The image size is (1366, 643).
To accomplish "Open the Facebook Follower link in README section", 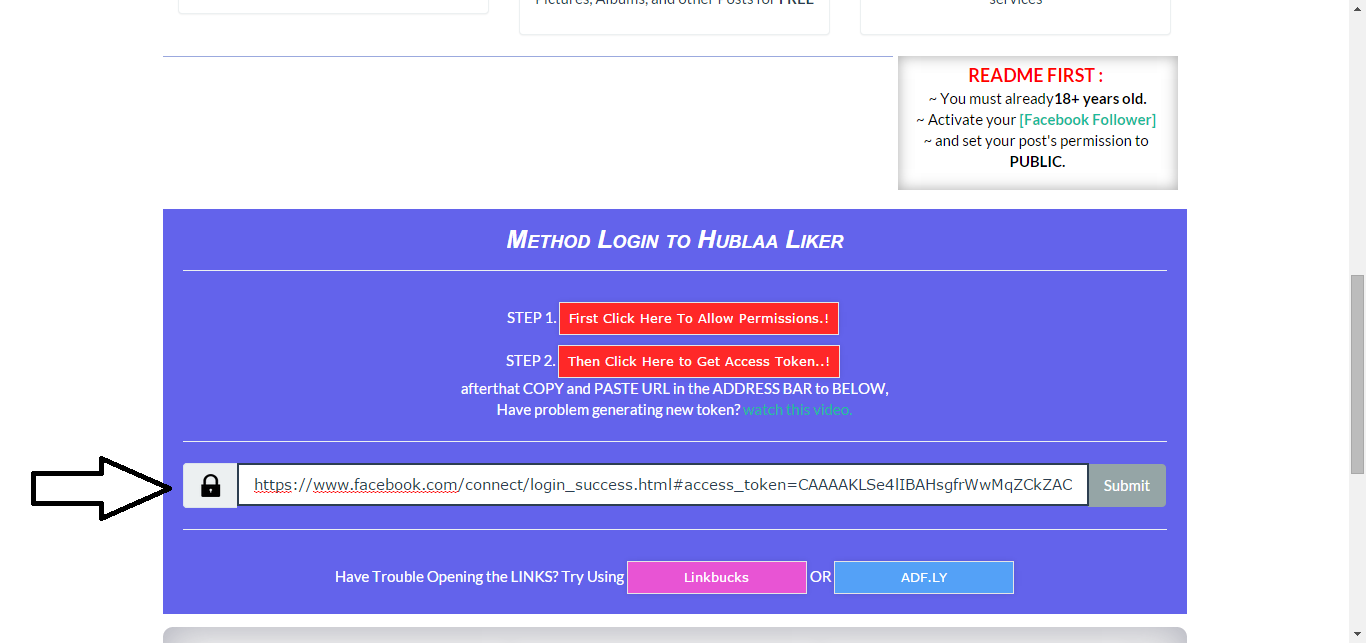I will [1086, 119].
